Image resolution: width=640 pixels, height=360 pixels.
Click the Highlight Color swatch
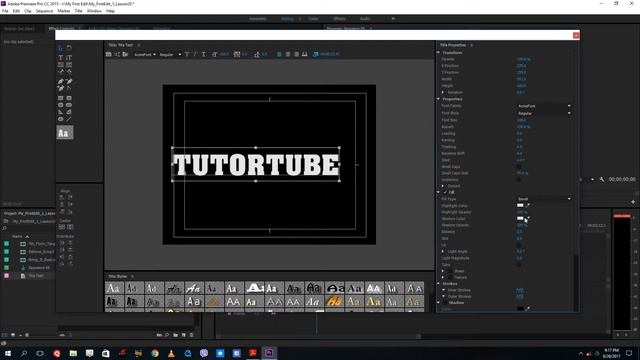[x=520, y=205]
